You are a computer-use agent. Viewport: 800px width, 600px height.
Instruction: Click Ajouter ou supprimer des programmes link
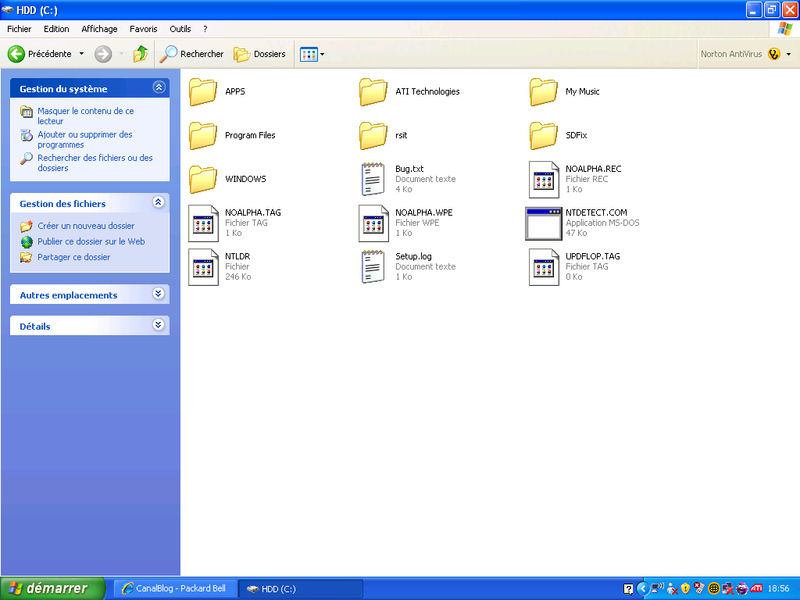pyautogui.click(x=84, y=139)
